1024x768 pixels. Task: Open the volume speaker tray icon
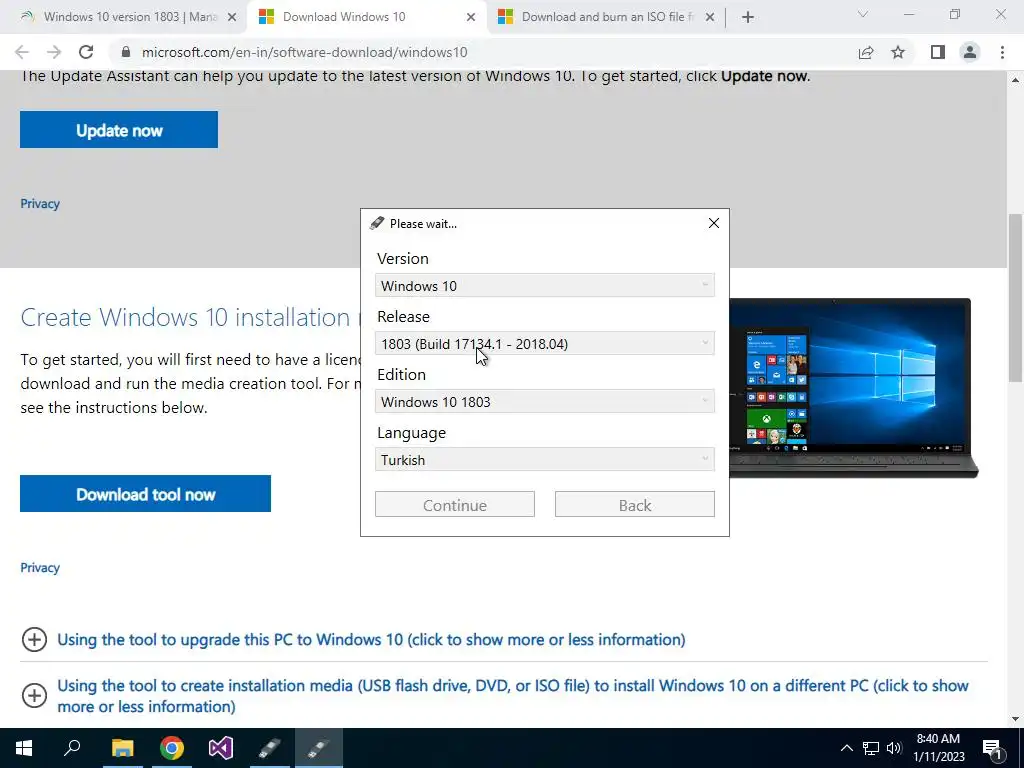(894, 748)
